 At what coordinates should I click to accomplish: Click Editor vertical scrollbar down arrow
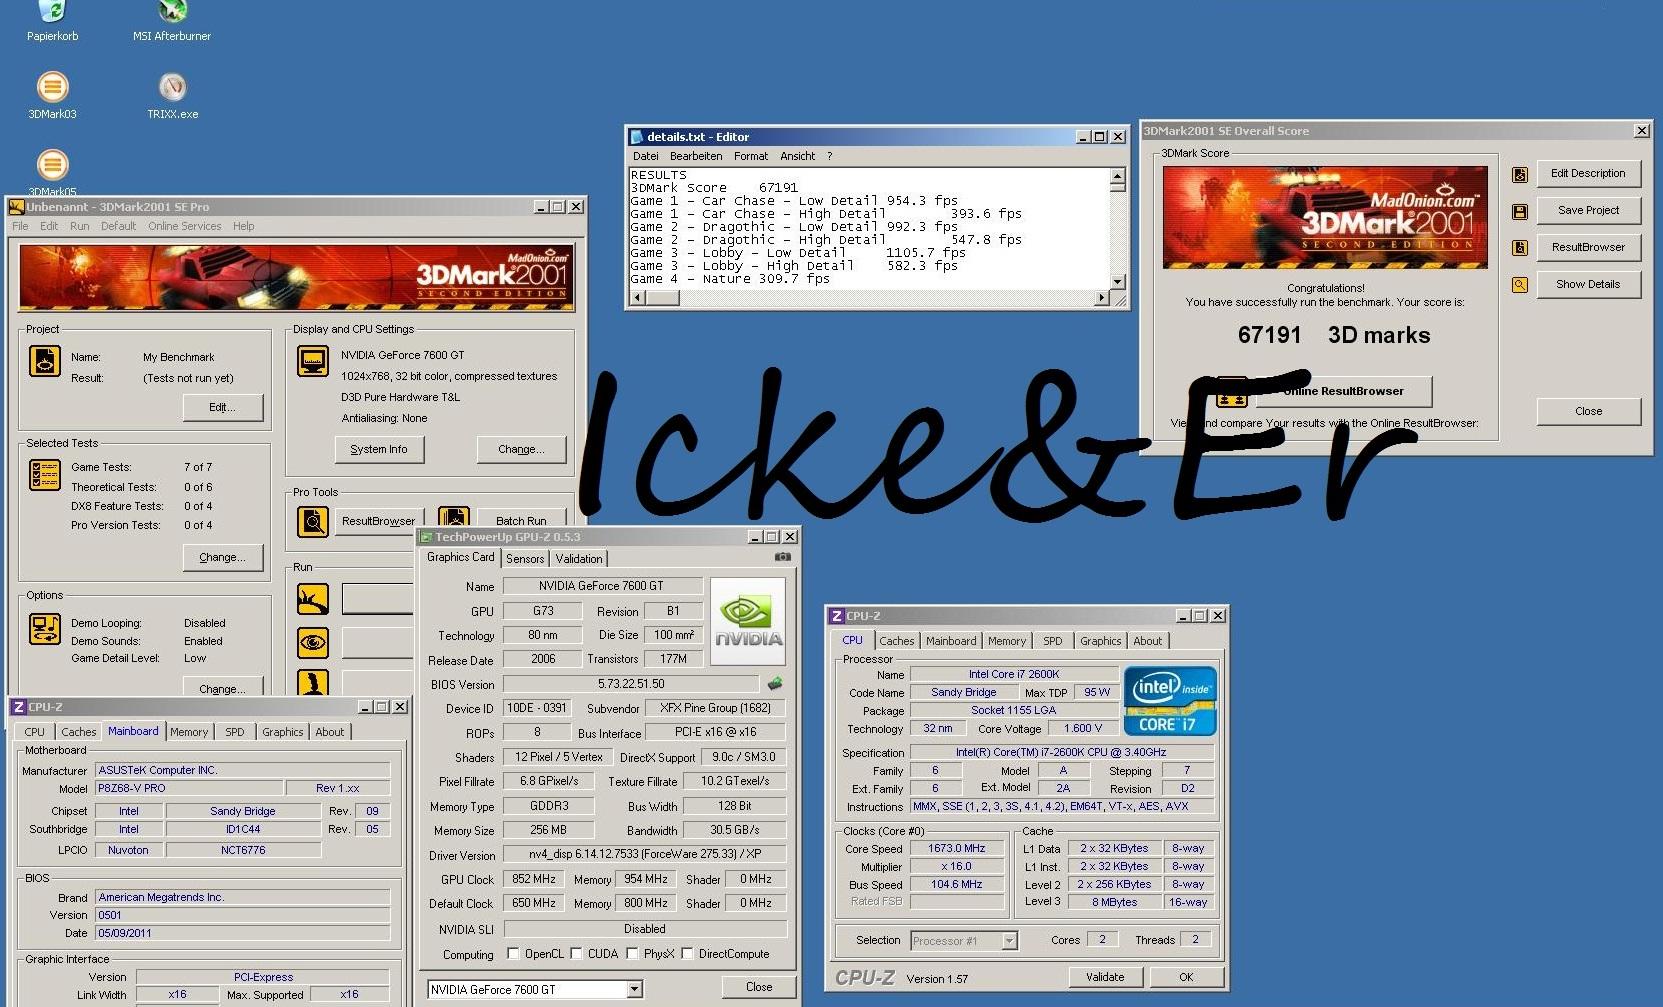(x=1118, y=282)
